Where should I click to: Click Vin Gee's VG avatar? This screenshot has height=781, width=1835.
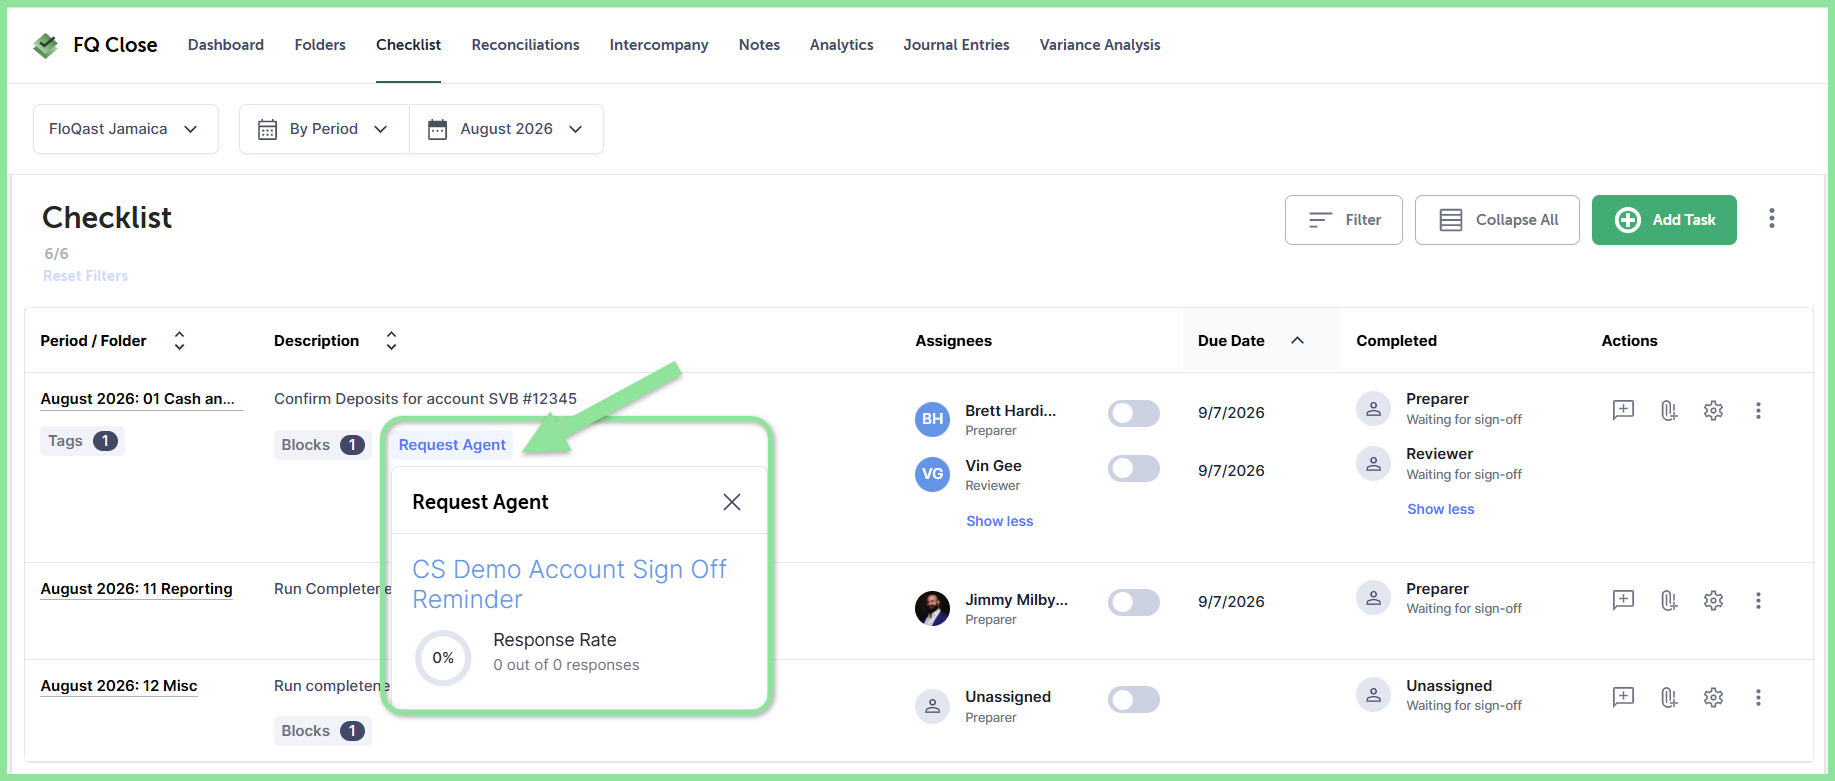(932, 474)
